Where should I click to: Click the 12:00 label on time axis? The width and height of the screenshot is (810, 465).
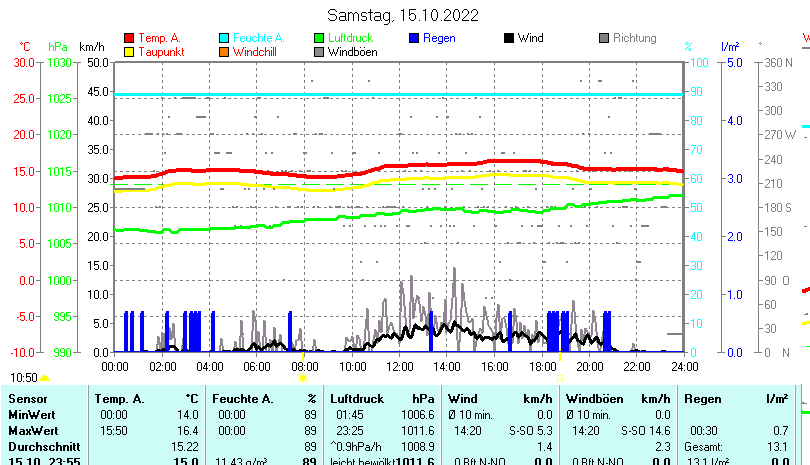pyautogui.click(x=399, y=367)
